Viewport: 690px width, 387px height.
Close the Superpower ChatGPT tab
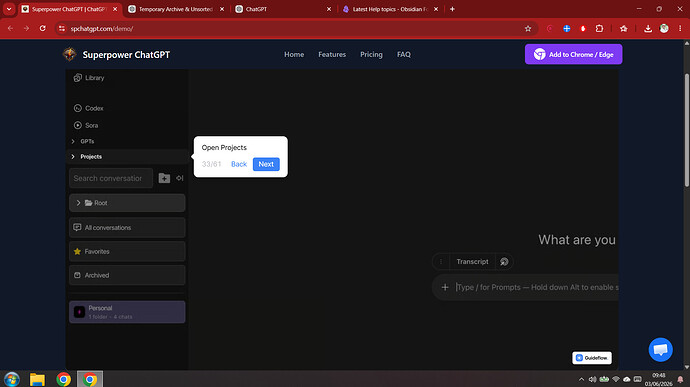click(115, 9)
